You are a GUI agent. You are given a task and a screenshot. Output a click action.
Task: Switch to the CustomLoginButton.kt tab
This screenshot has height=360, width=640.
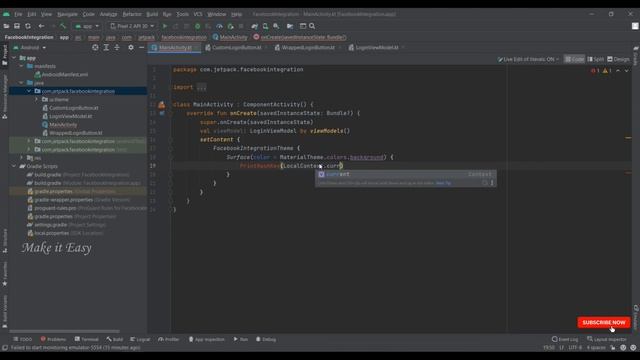pyautogui.click(x=236, y=48)
